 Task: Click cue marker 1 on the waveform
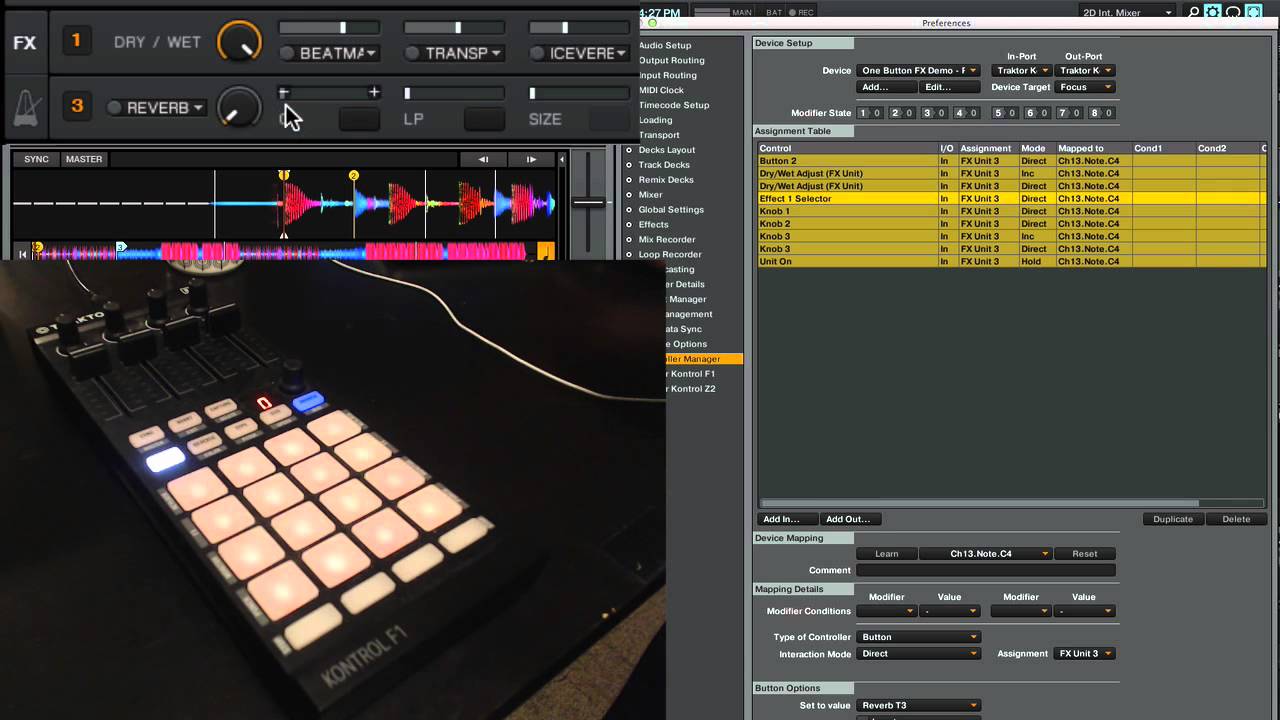point(284,175)
